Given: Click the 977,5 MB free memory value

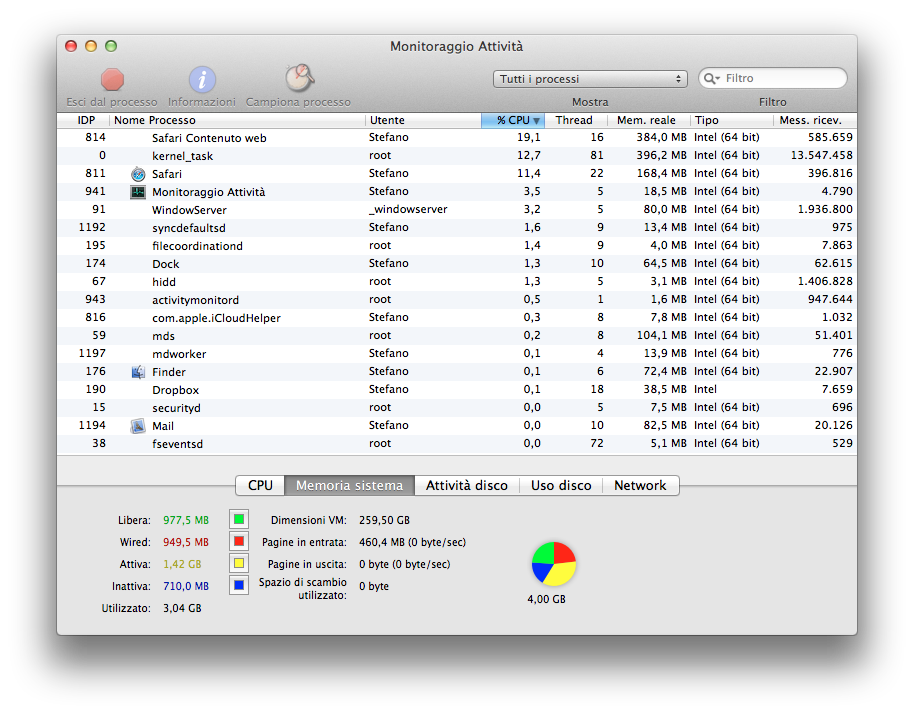Looking at the screenshot, I should pos(185,520).
